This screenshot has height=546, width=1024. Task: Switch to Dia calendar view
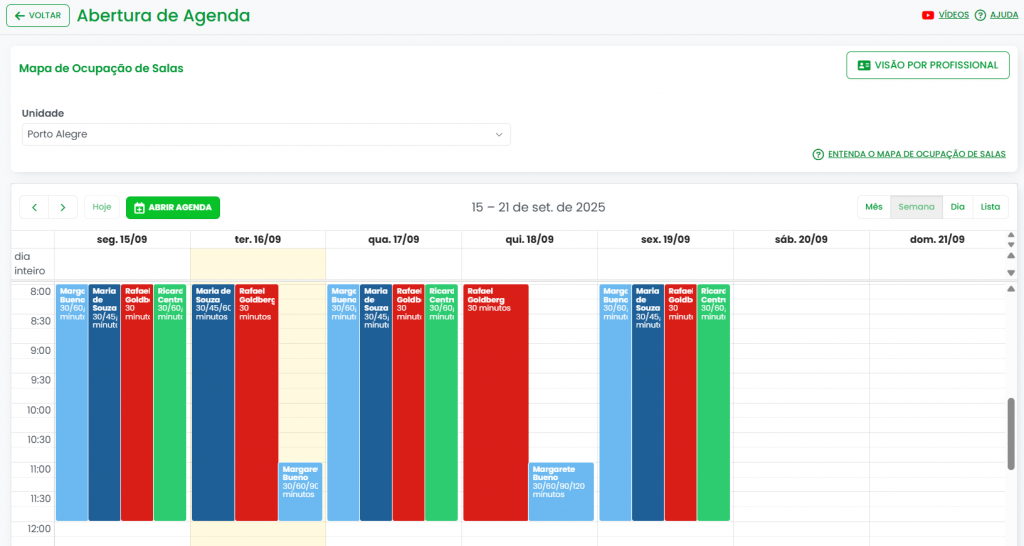point(957,207)
